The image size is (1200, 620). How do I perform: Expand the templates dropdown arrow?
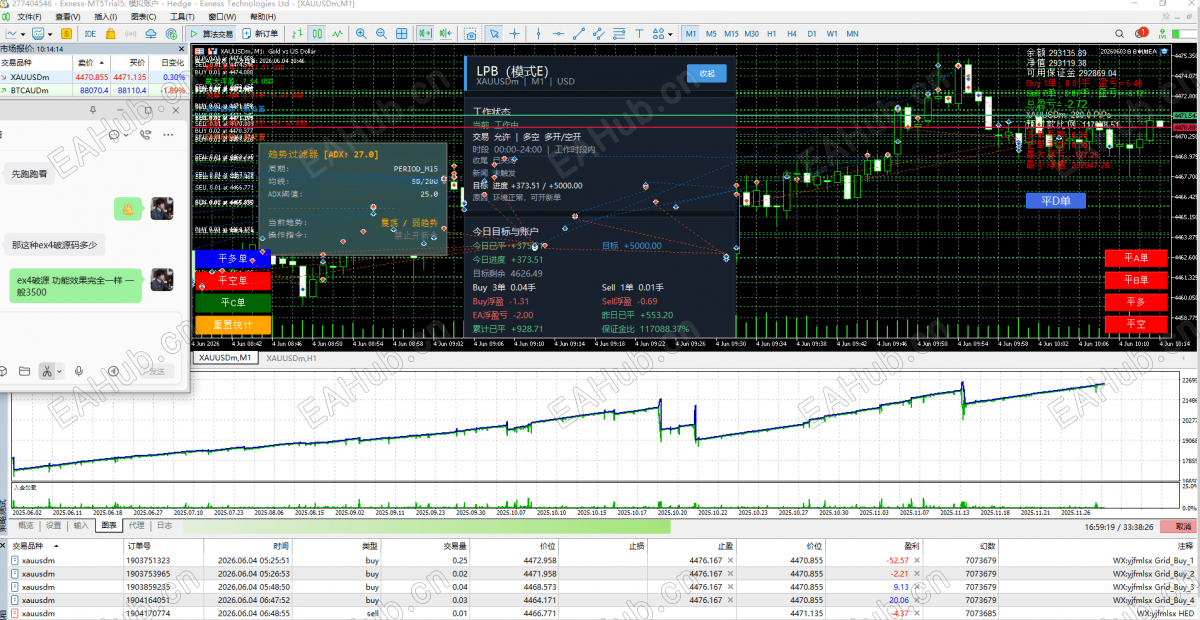[x=50, y=34]
